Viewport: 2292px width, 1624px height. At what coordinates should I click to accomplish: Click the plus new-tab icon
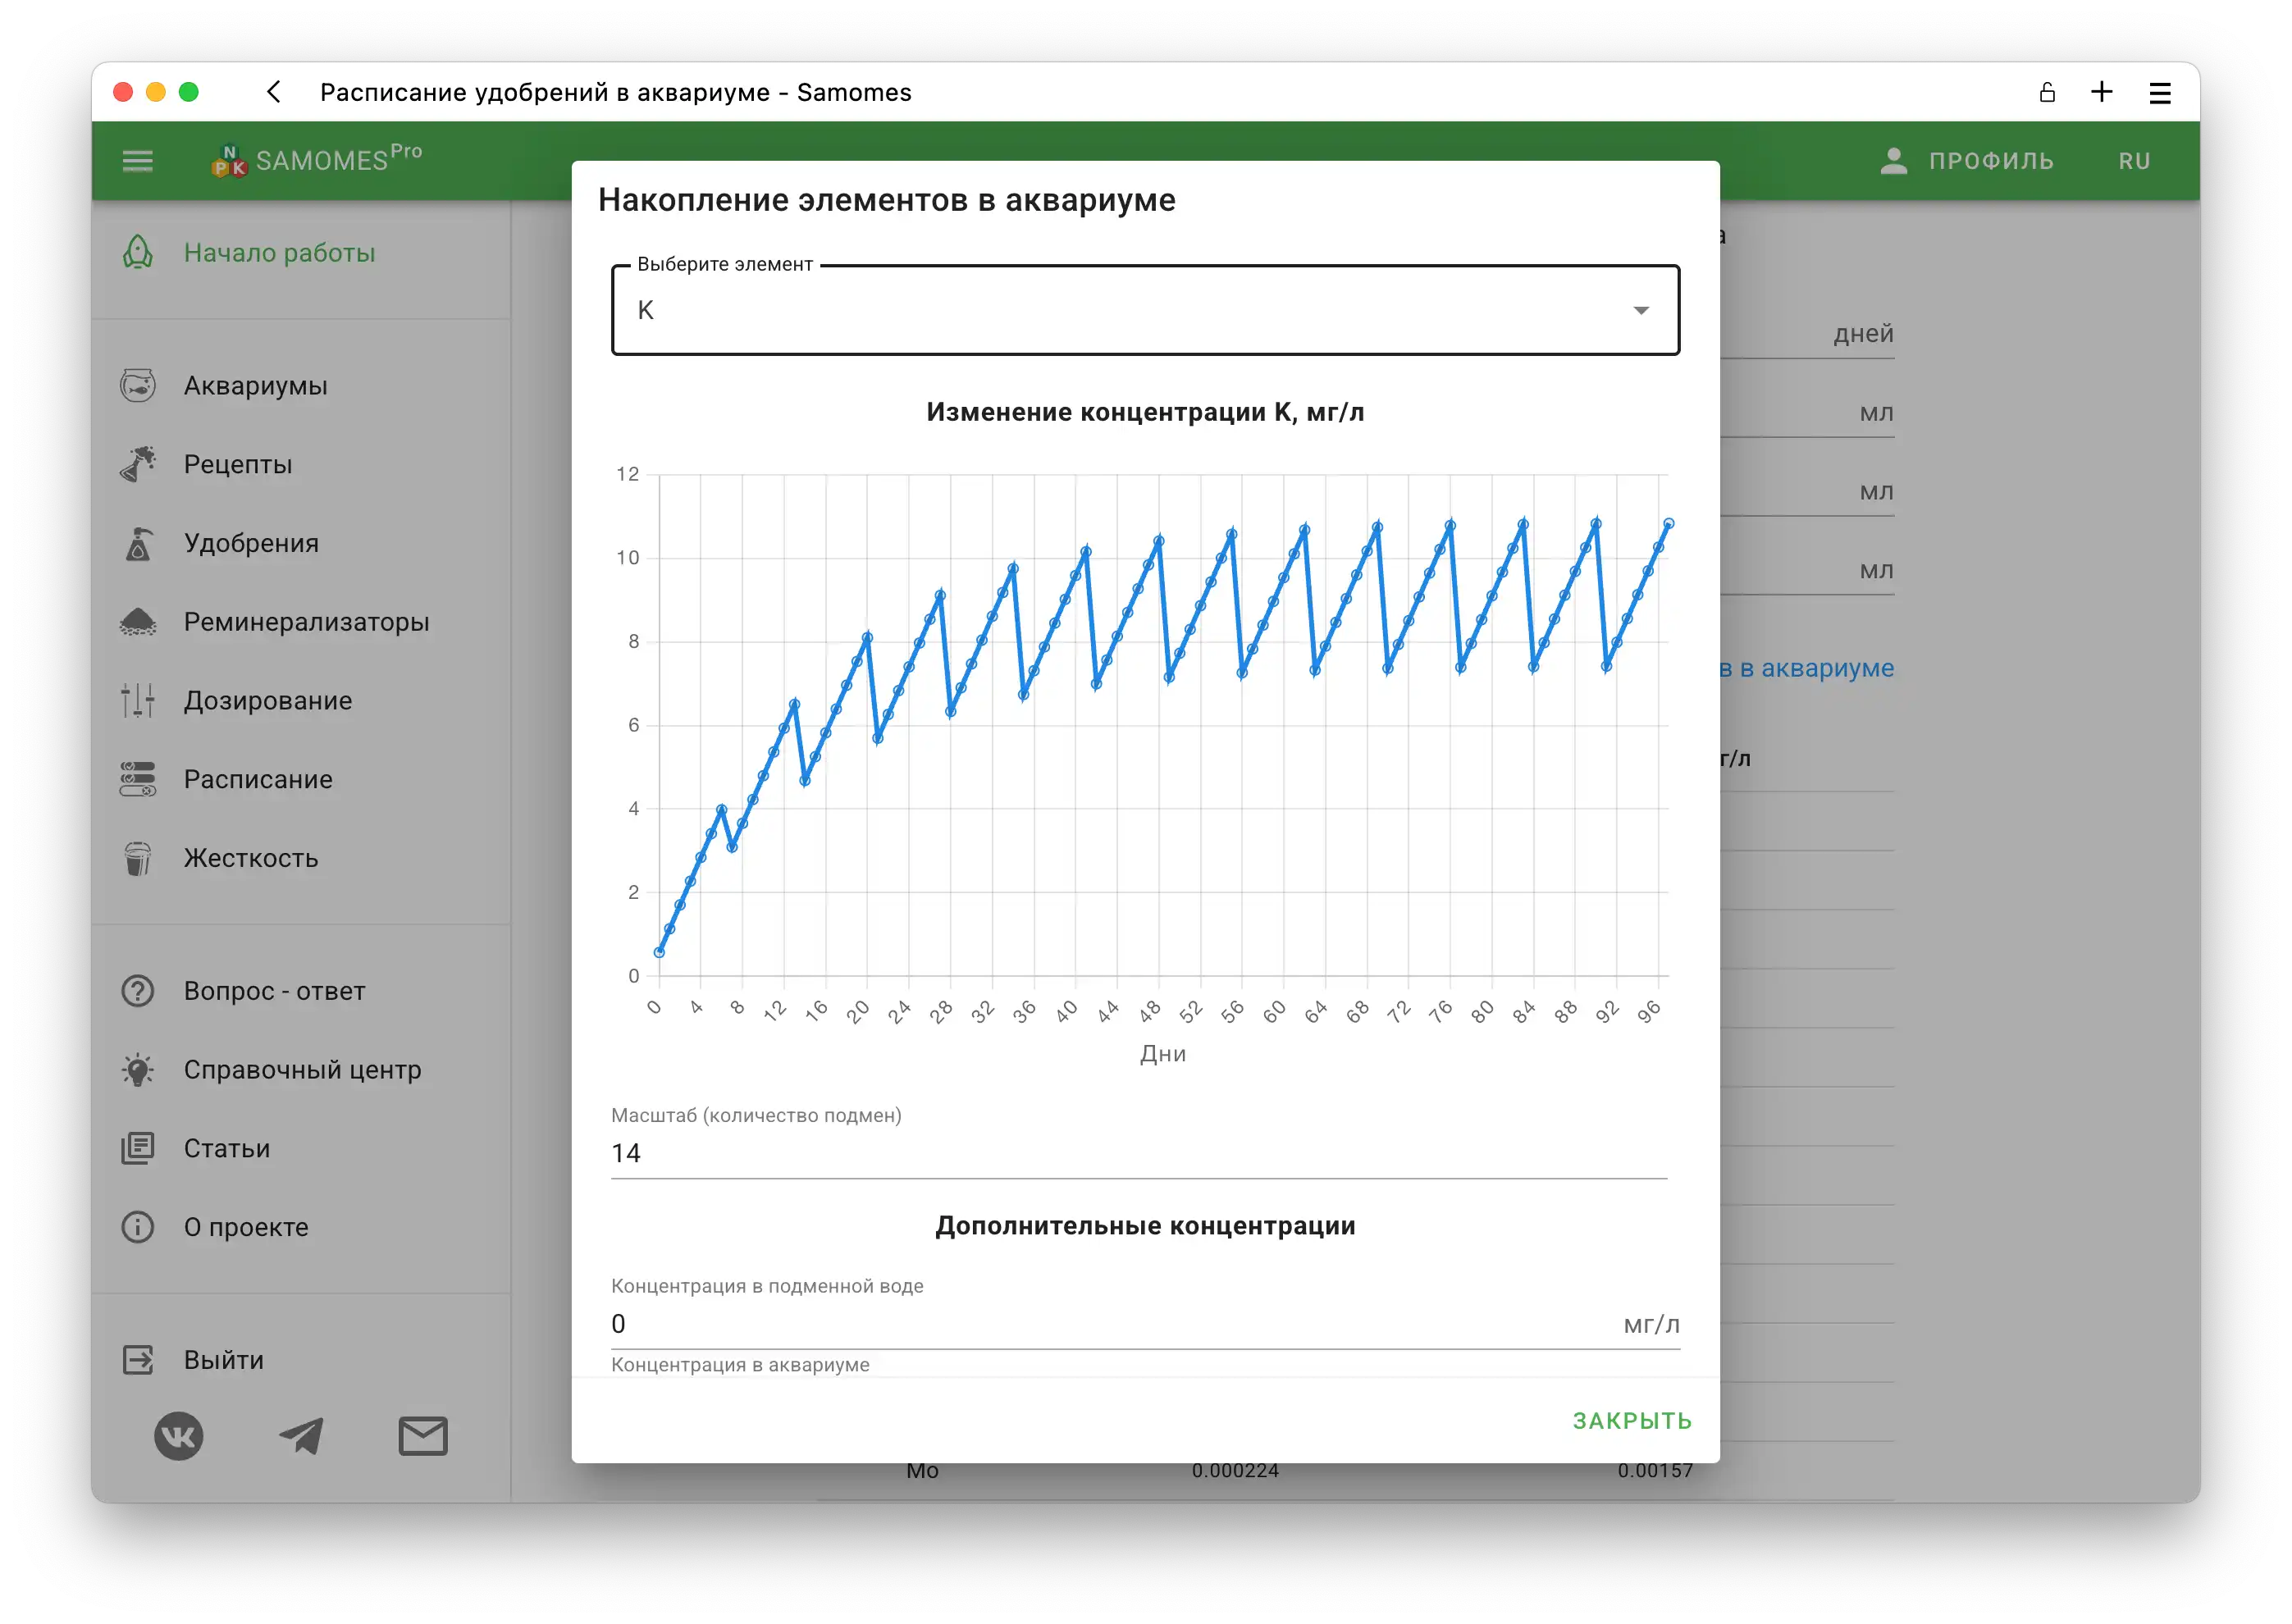tap(2102, 92)
